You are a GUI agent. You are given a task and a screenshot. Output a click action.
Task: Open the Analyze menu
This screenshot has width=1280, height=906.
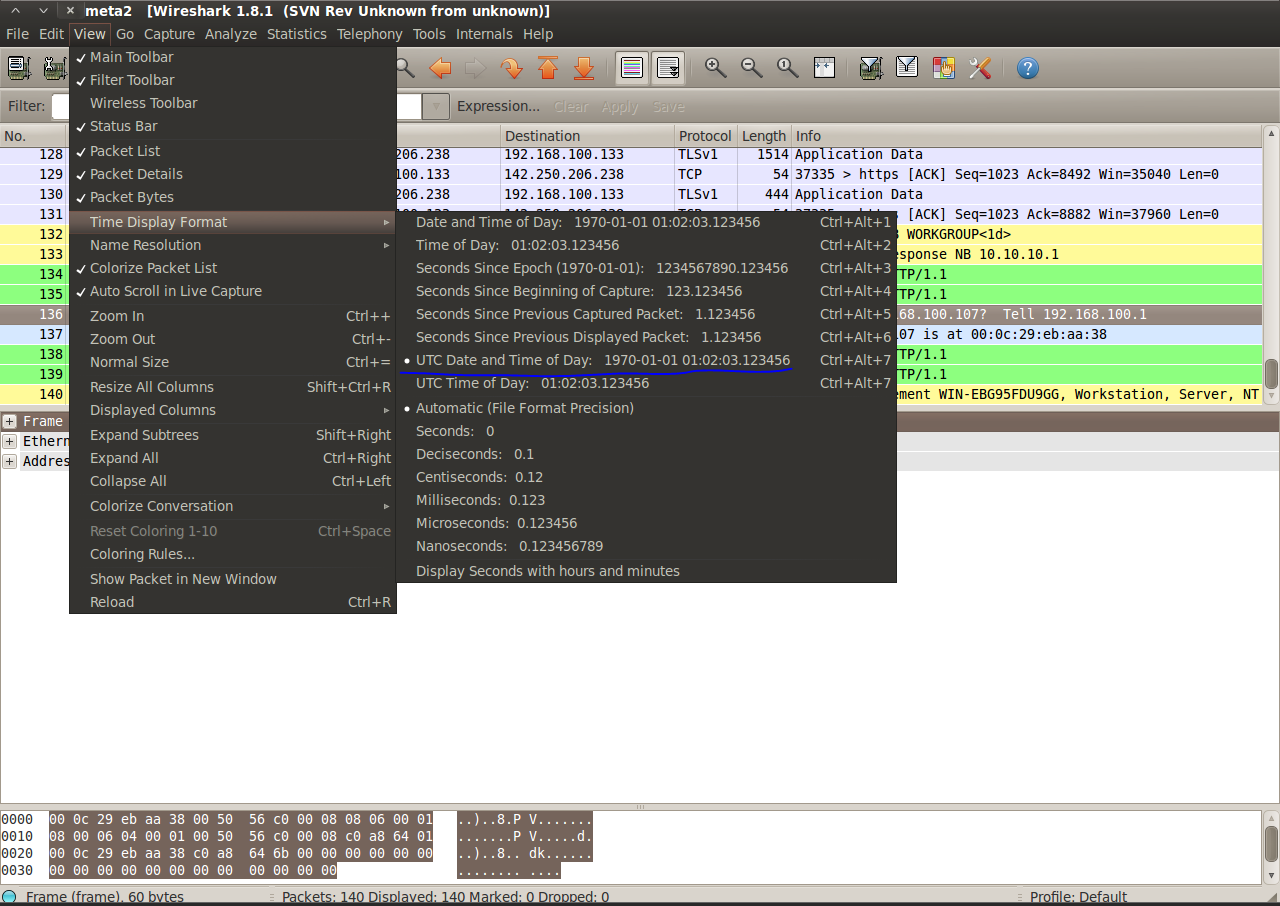click(231, 34)
